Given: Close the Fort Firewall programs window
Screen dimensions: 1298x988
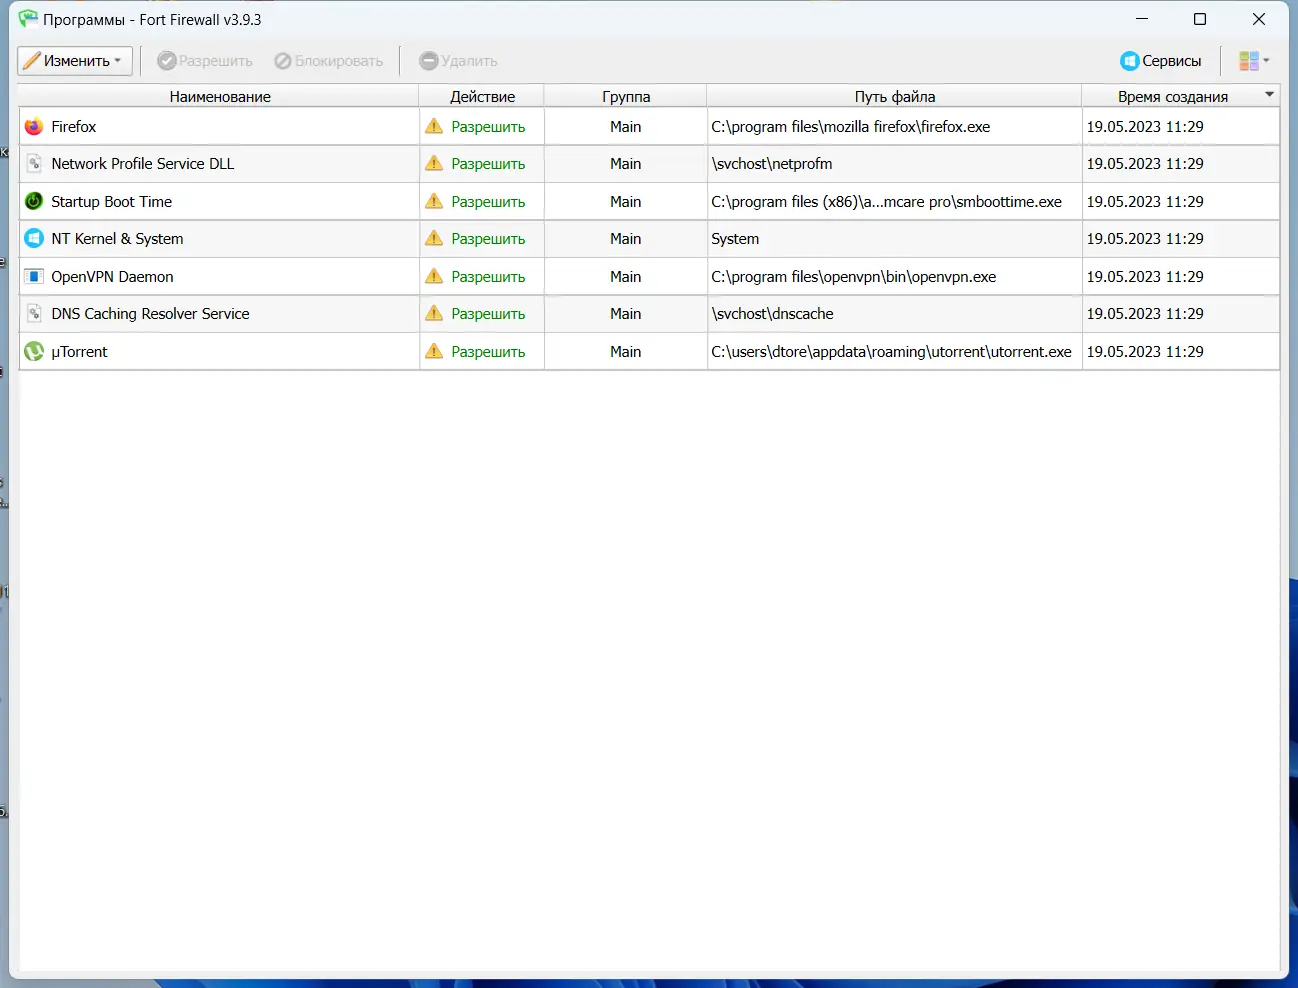Looking at the screenshot, I should [x=1259, y=19].
